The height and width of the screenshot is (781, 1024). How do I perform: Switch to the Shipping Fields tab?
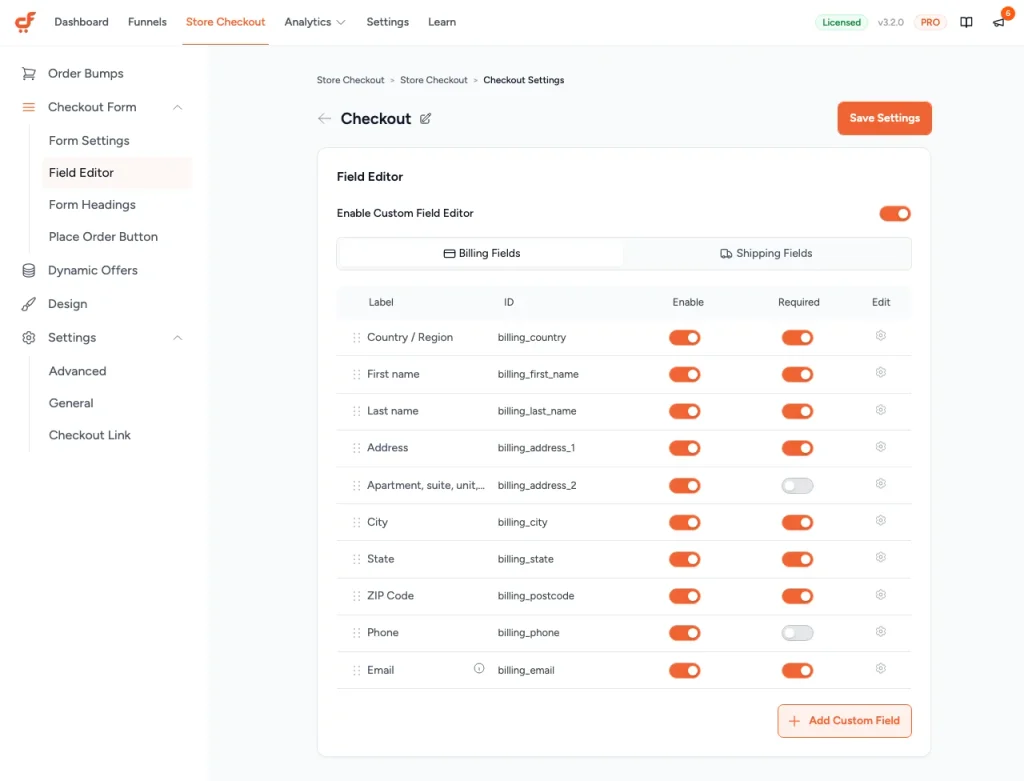[766, 253]
